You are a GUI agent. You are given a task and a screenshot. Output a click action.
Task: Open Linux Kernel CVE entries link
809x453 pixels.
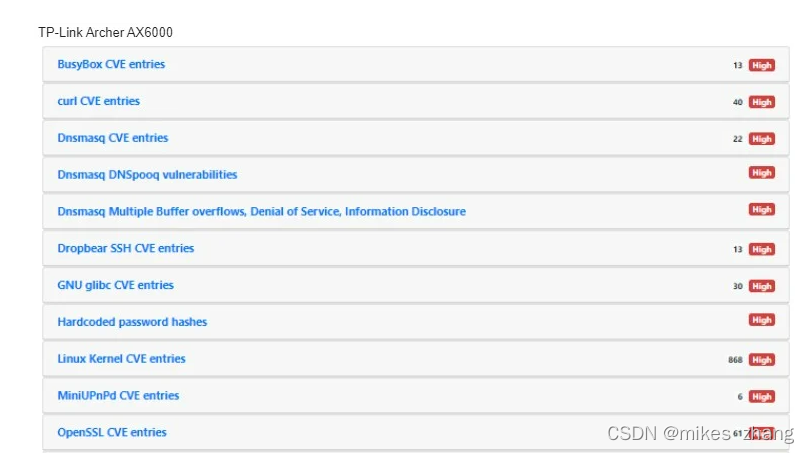tap(121, 359)
